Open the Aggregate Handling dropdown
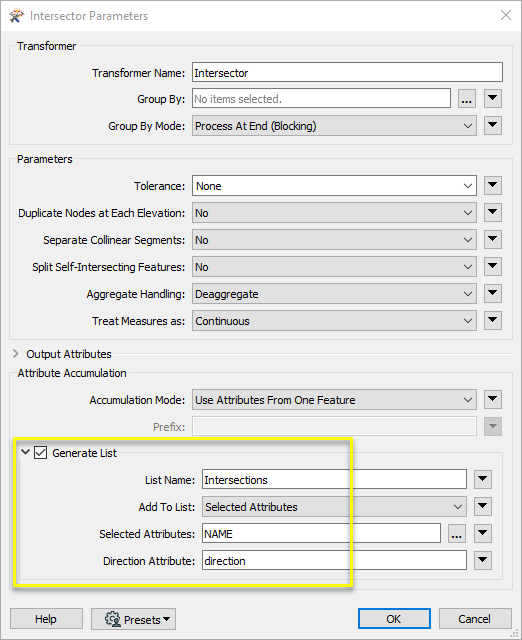 (334, 294)
